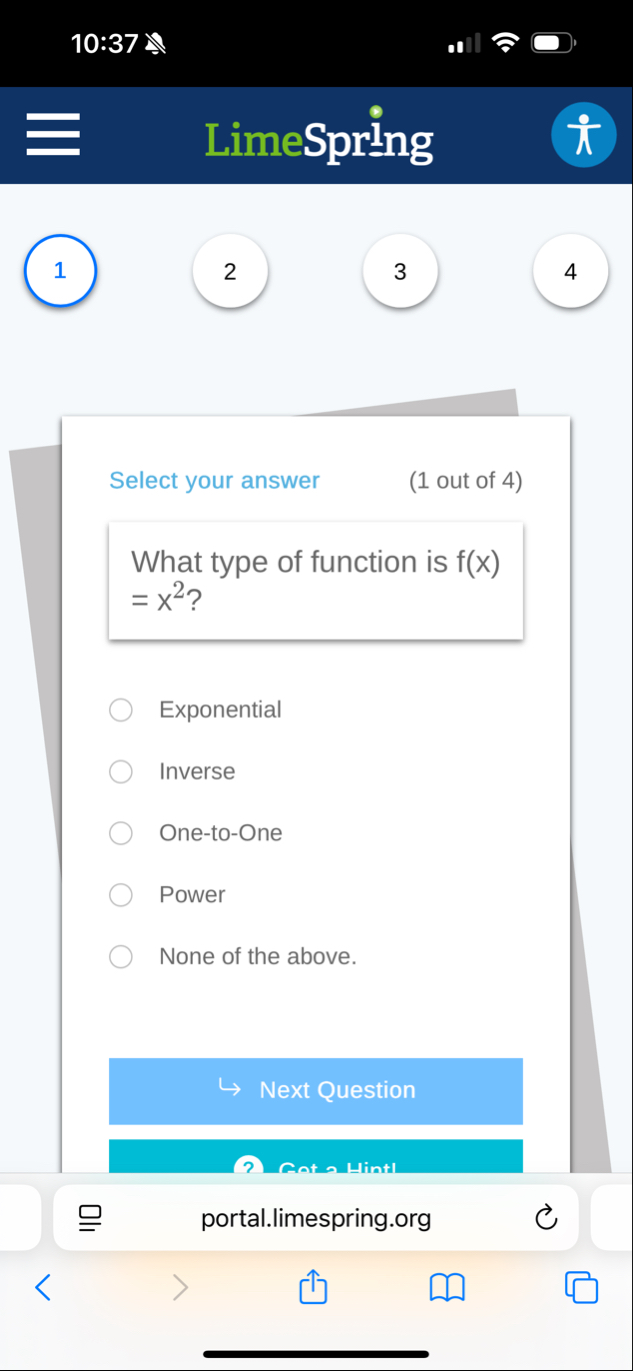The image size is (633, 1371).
Task: Open the accessibility options icon
Action: (x=583, y=135)
